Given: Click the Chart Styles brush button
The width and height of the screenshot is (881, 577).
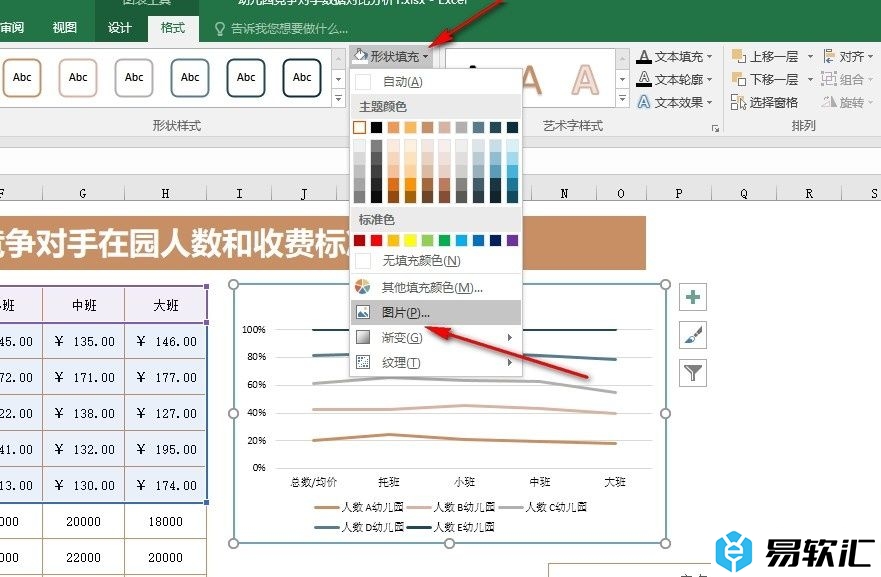Looking at the screenshot, I should coord(693,335).
